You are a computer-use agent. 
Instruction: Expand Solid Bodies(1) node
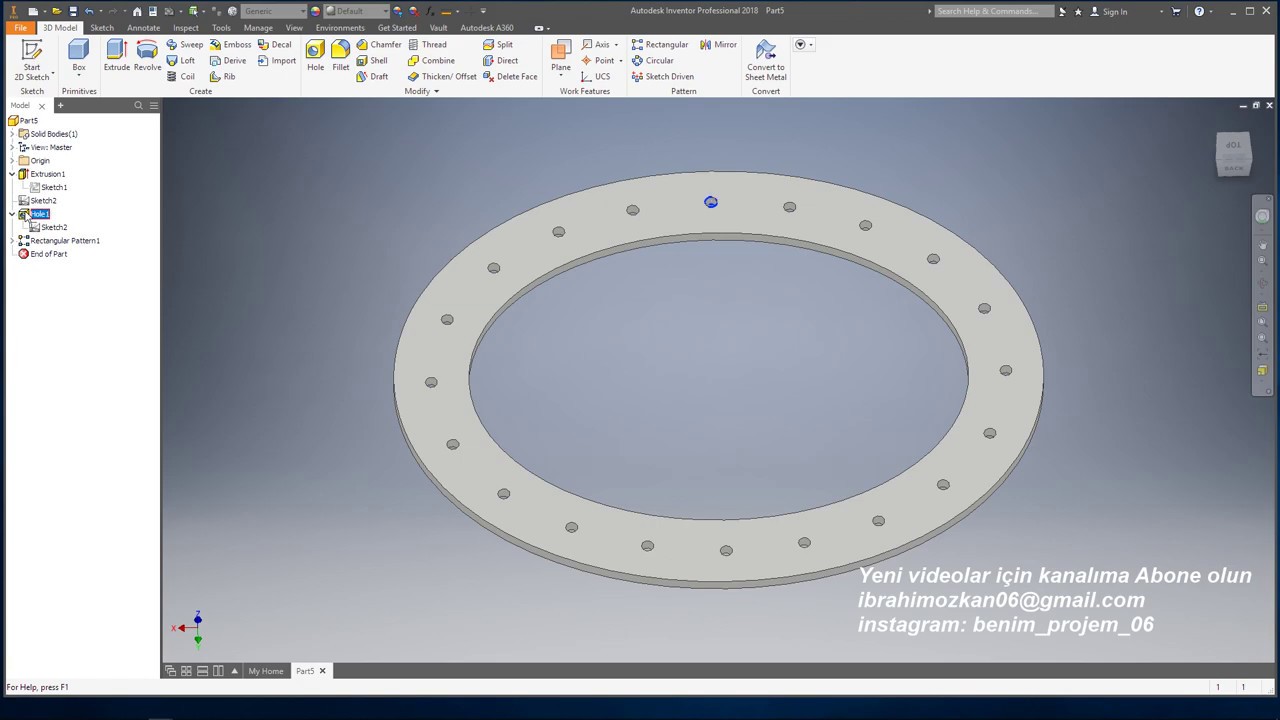pos(12,134)
